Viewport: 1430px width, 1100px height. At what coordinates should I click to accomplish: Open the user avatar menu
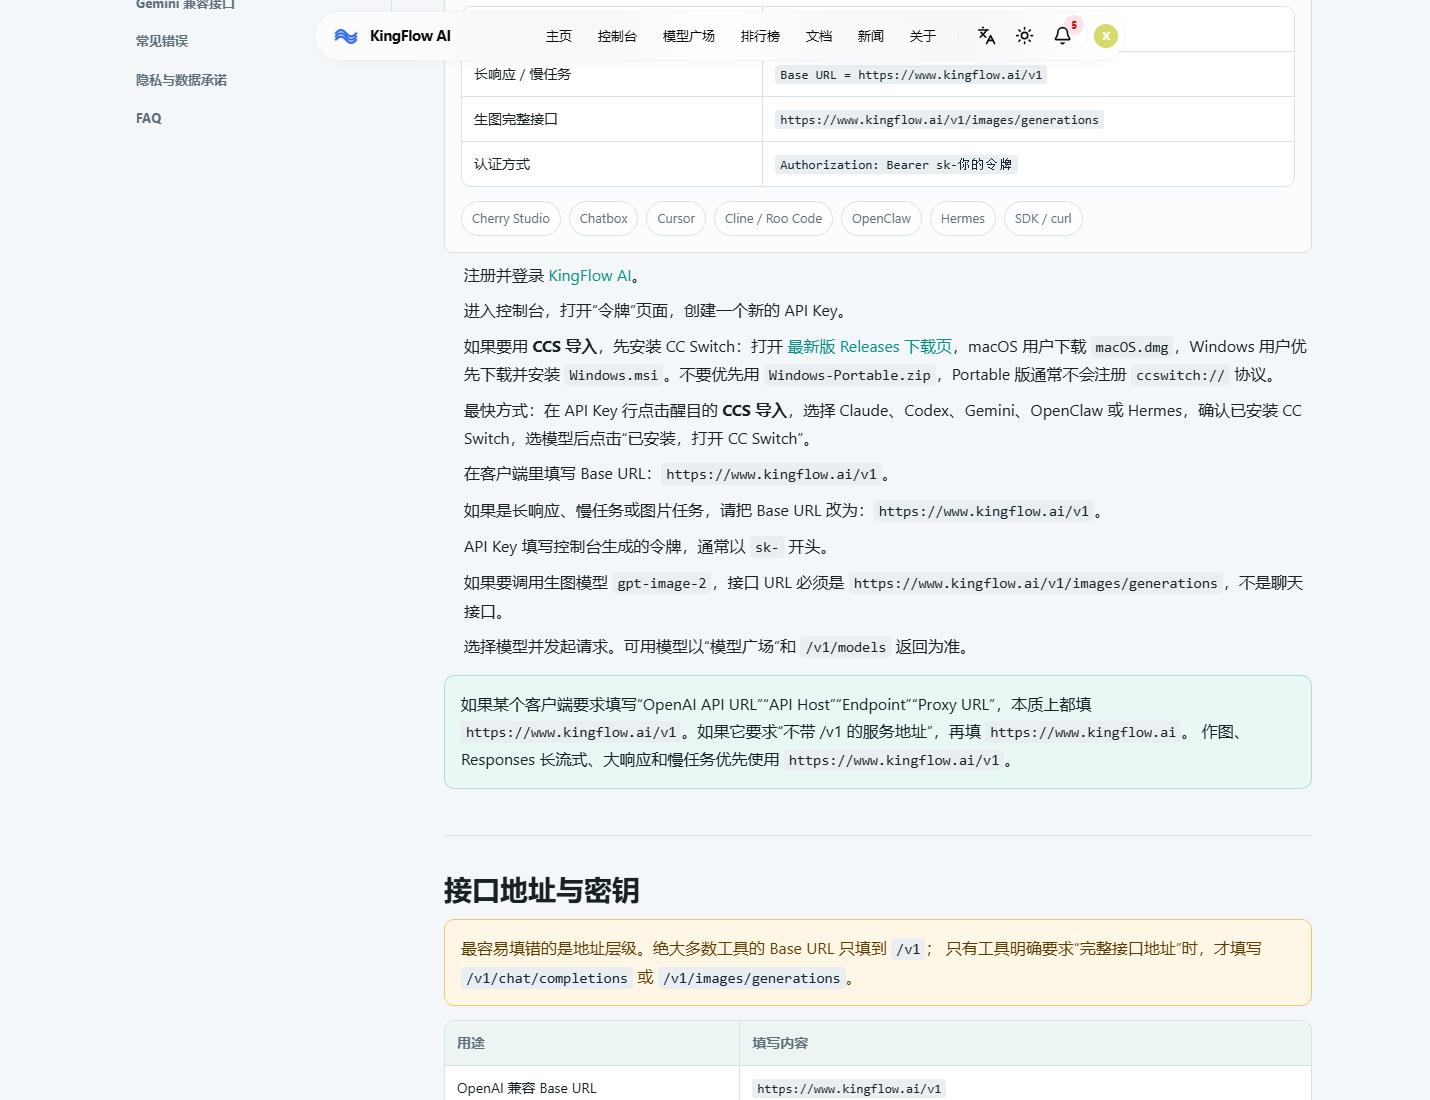1105,36
